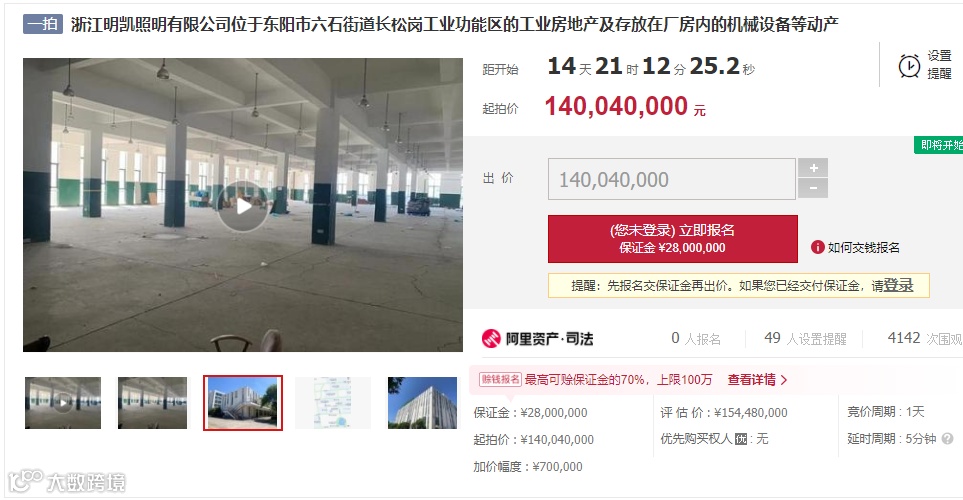Select the highlighted building exterior thumbnail
The width and height of the screenshot is (963, 500).
click(x=243, y=403)
